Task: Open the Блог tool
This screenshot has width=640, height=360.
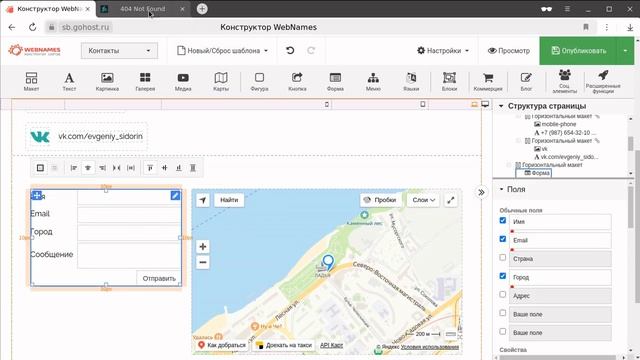Action: (526, 82)
